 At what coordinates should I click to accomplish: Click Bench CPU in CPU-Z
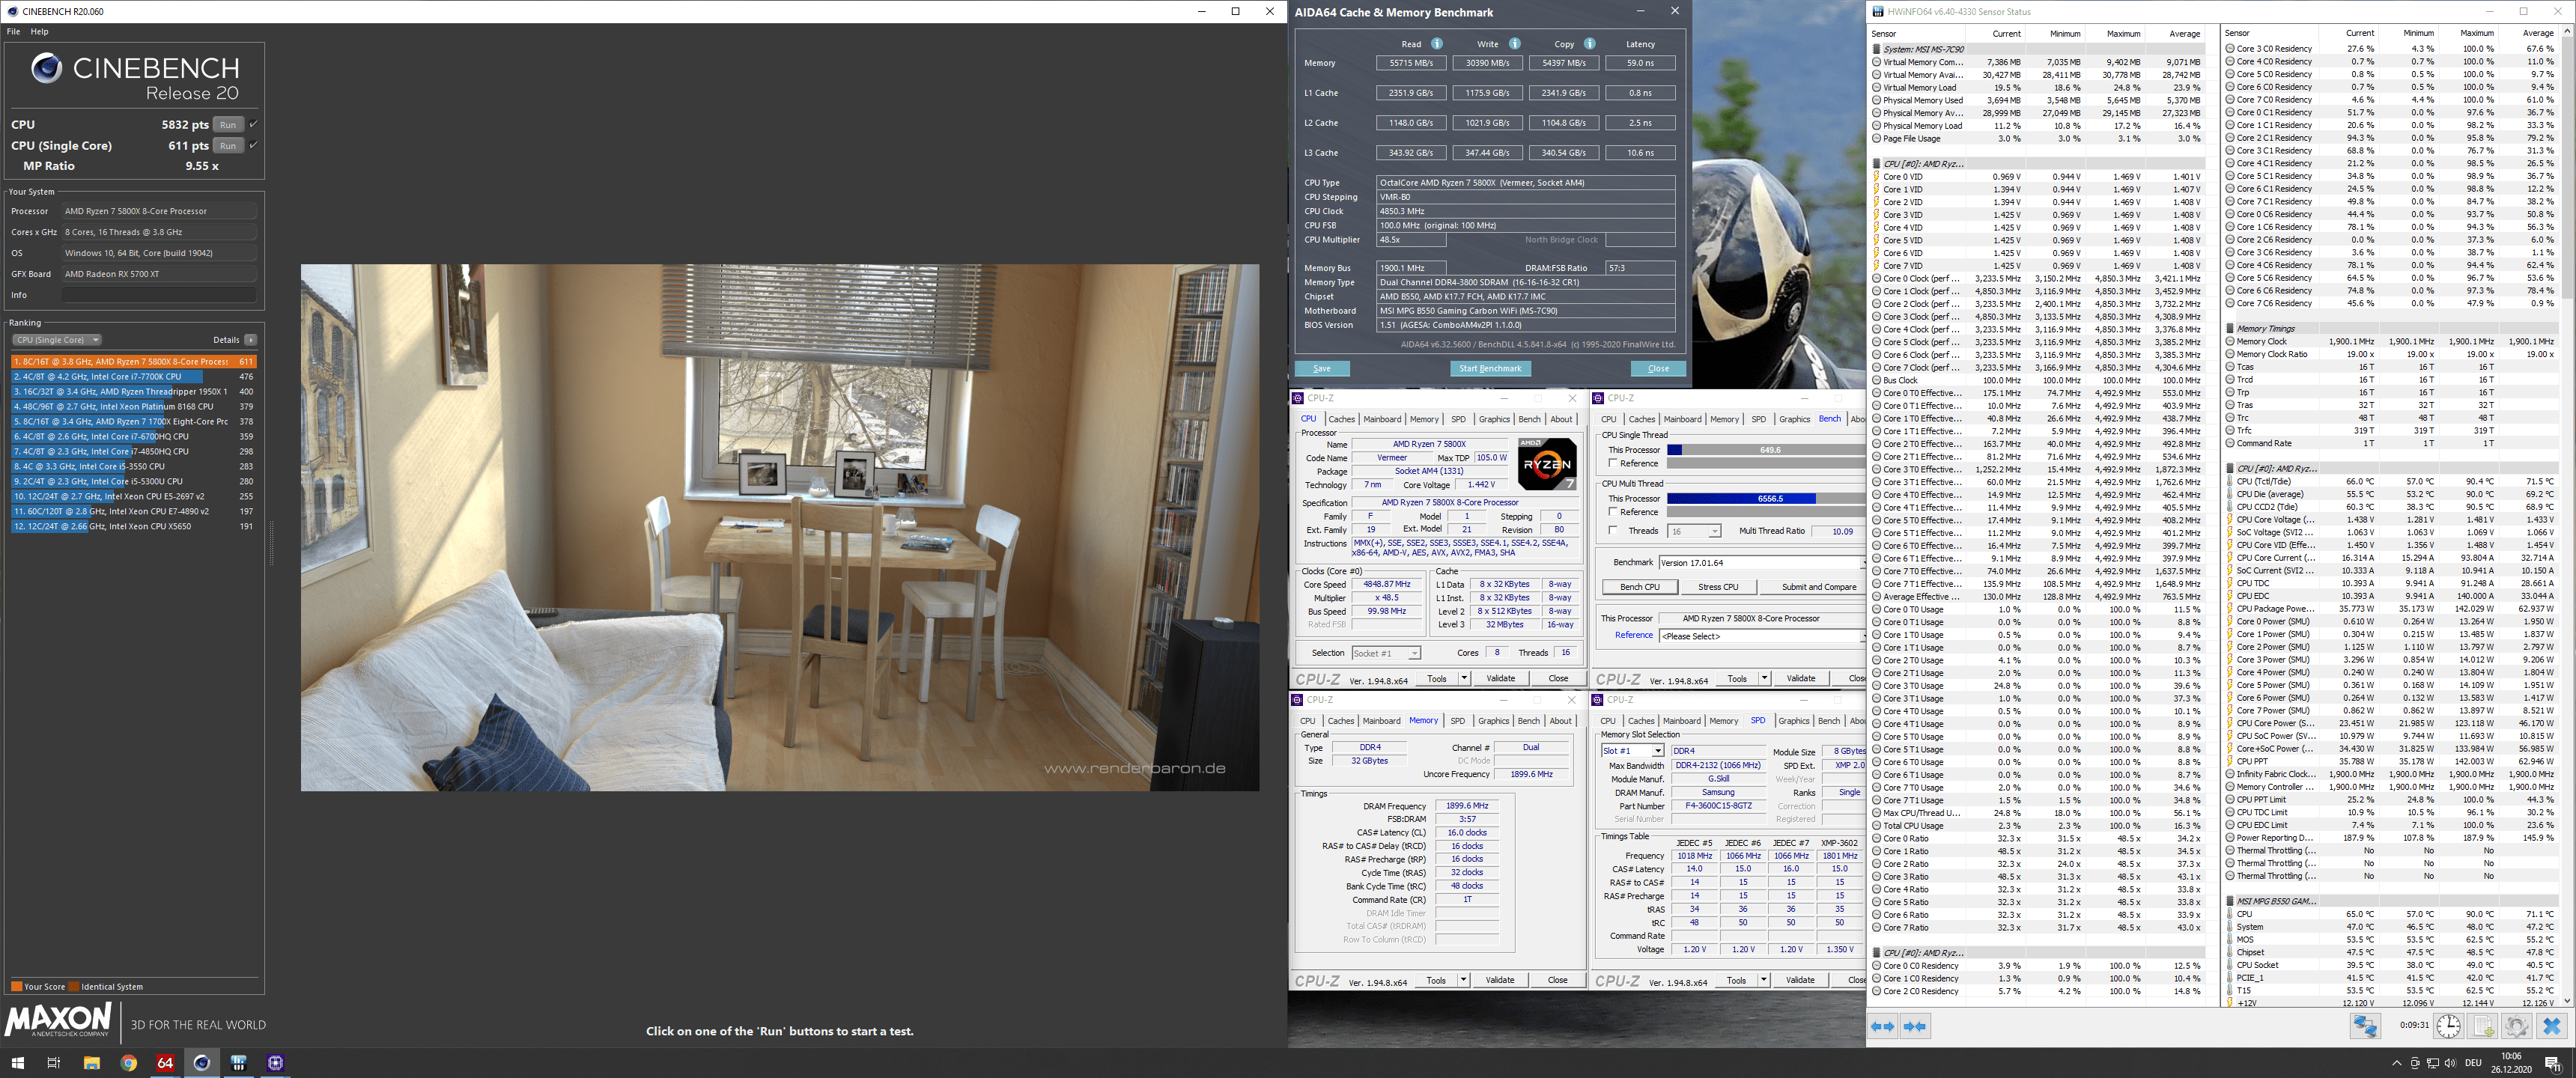(1639, 587)
